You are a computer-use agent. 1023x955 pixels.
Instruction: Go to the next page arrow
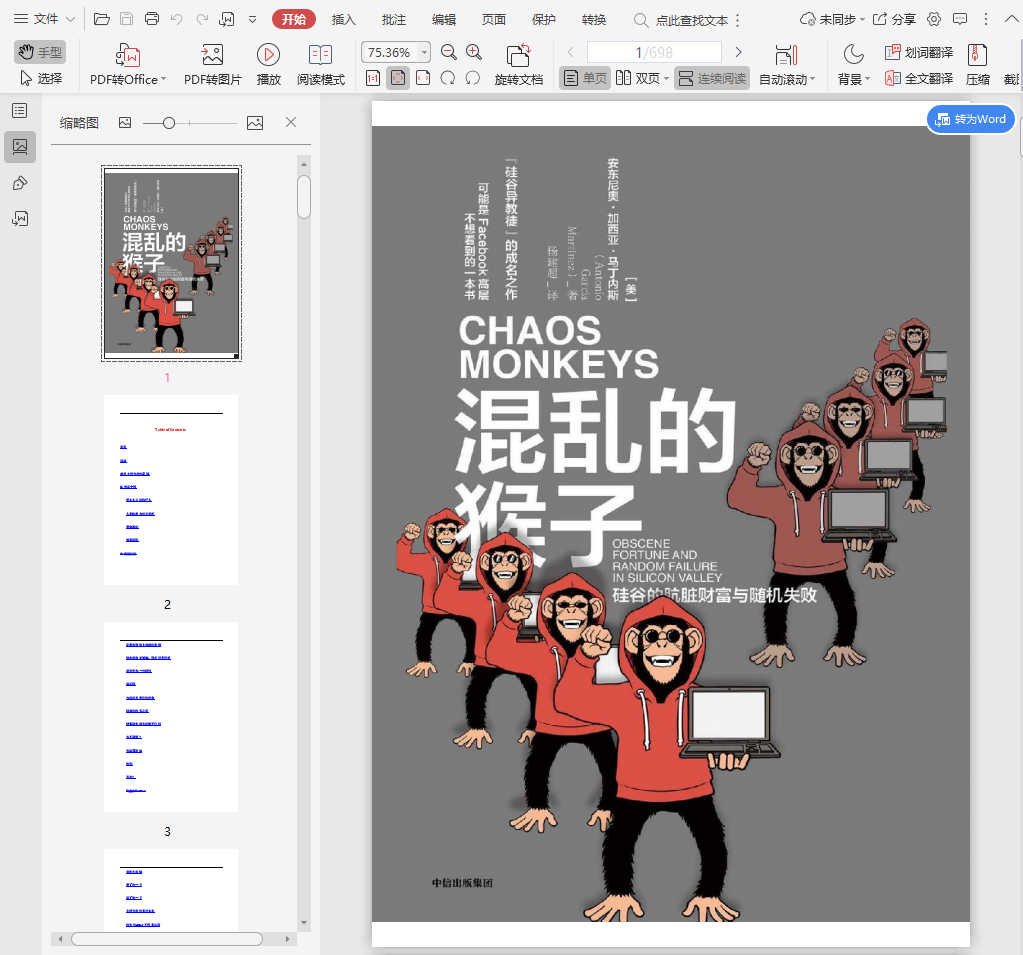pos(739,52)
